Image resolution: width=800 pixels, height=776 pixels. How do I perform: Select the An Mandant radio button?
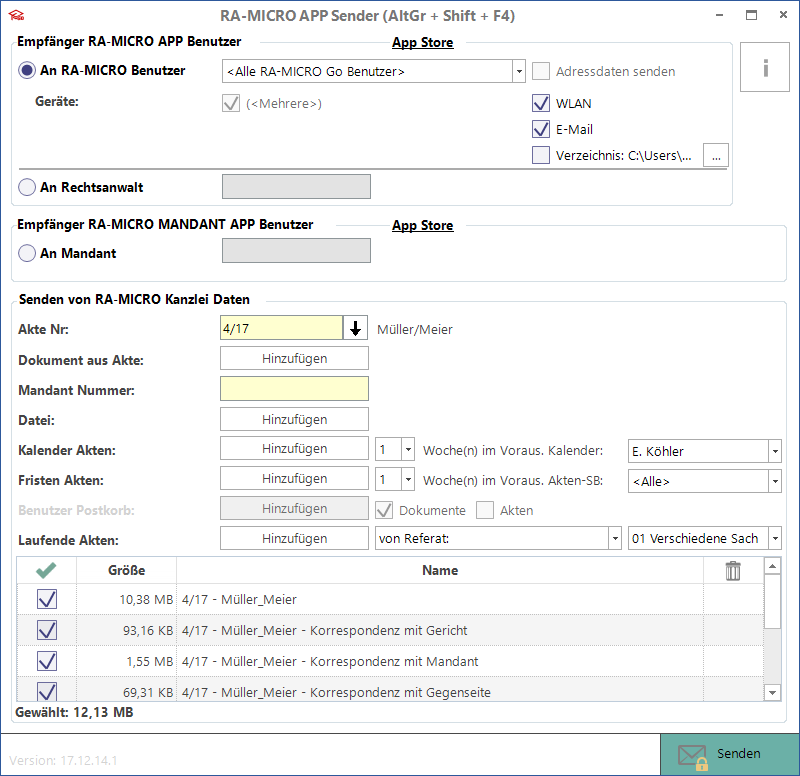click(x=27, y=253)
